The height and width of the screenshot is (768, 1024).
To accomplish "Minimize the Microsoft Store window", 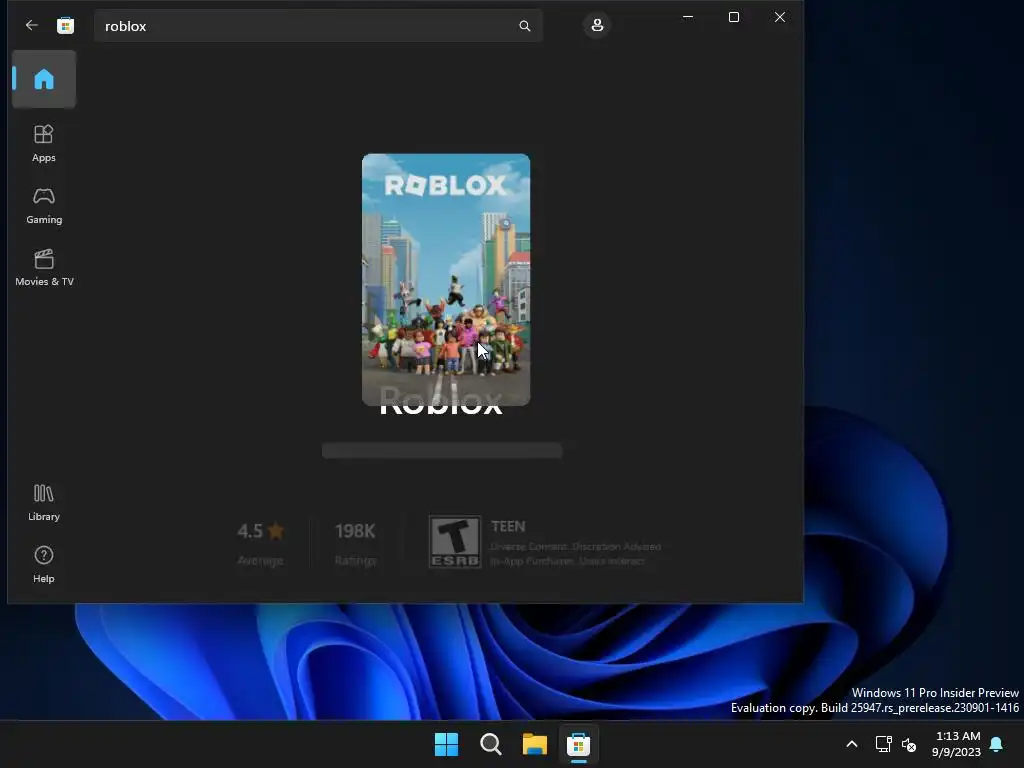I will (x=688, y=17).
